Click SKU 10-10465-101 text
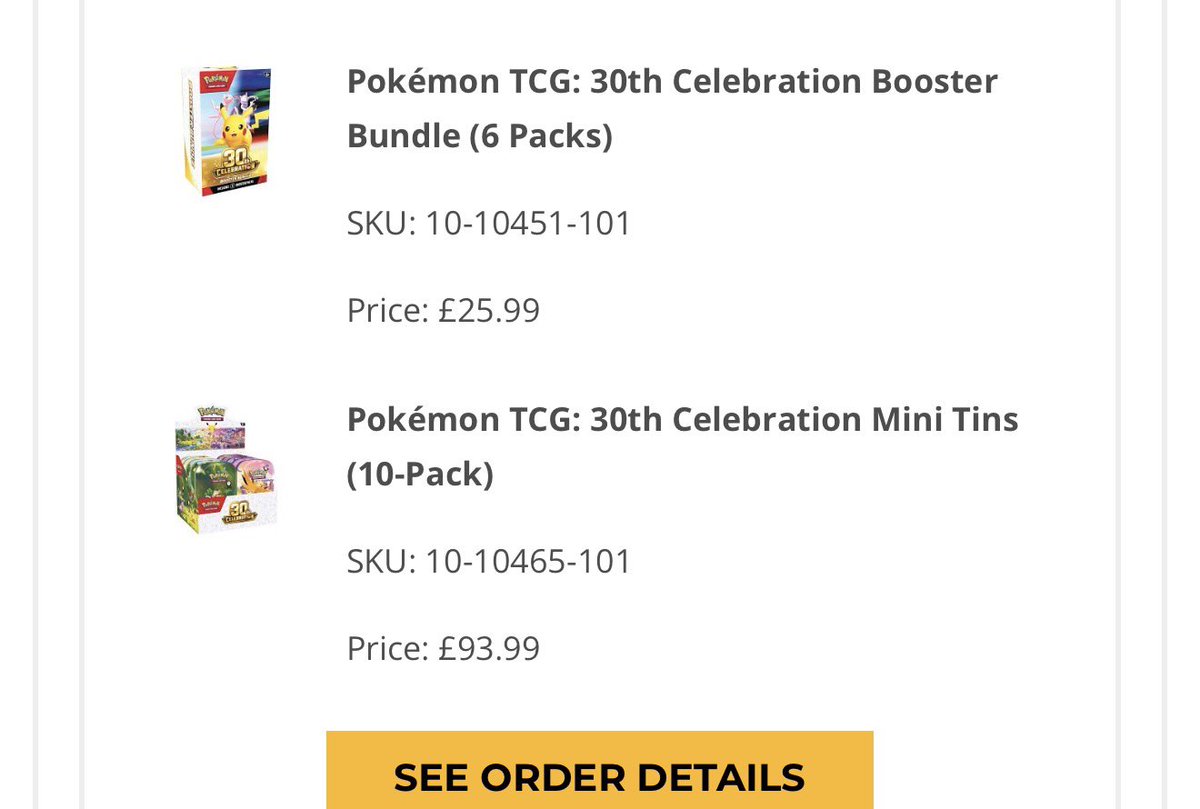 [489, 561]
